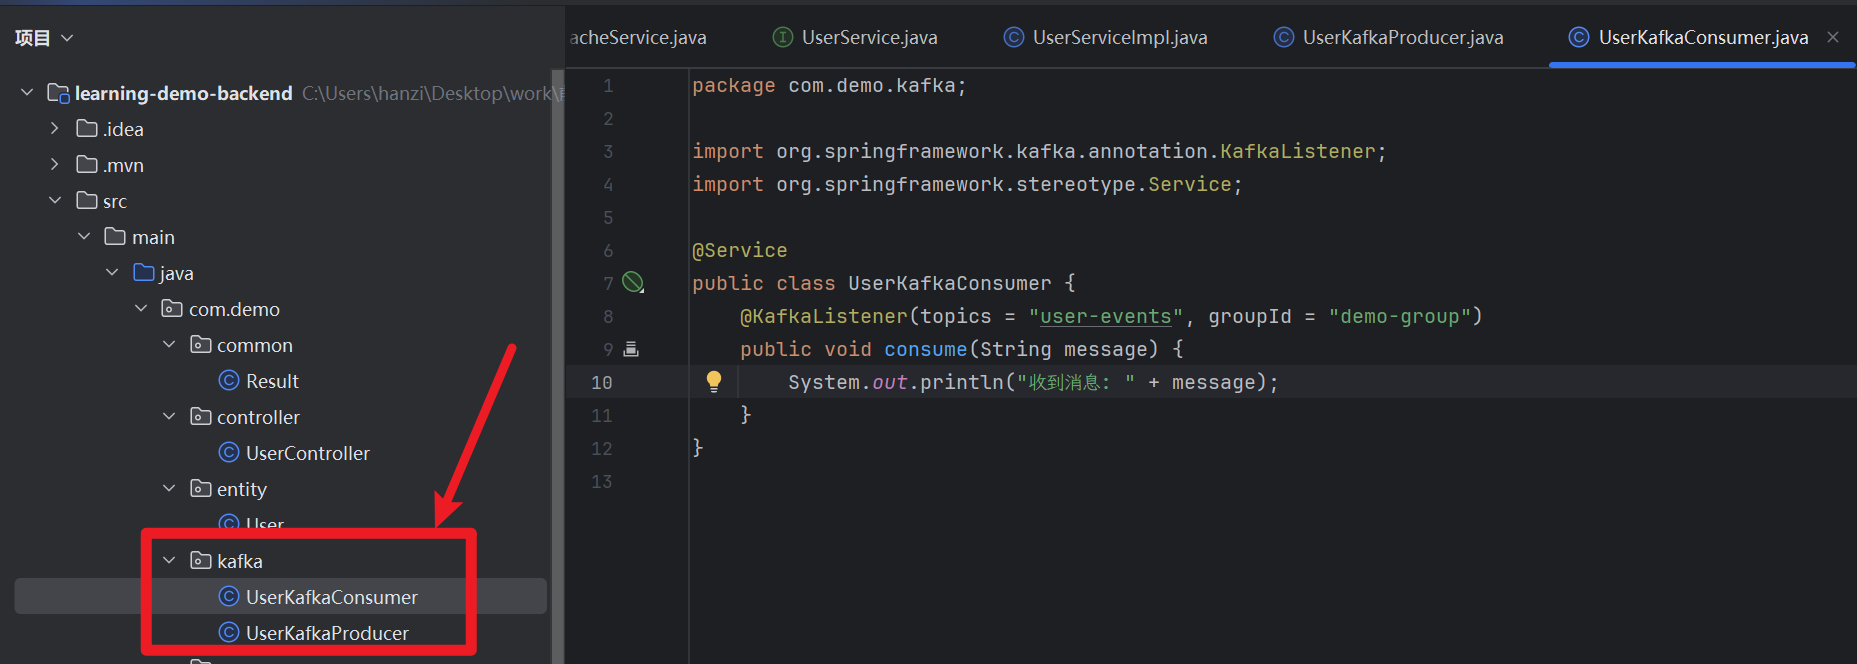Click the .idea folder icon

pyautogui.click(x=87, y=129)
